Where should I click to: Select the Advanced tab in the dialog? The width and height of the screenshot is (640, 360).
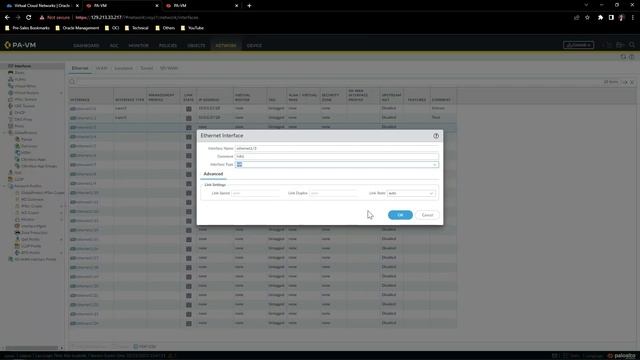pos(213,174)
